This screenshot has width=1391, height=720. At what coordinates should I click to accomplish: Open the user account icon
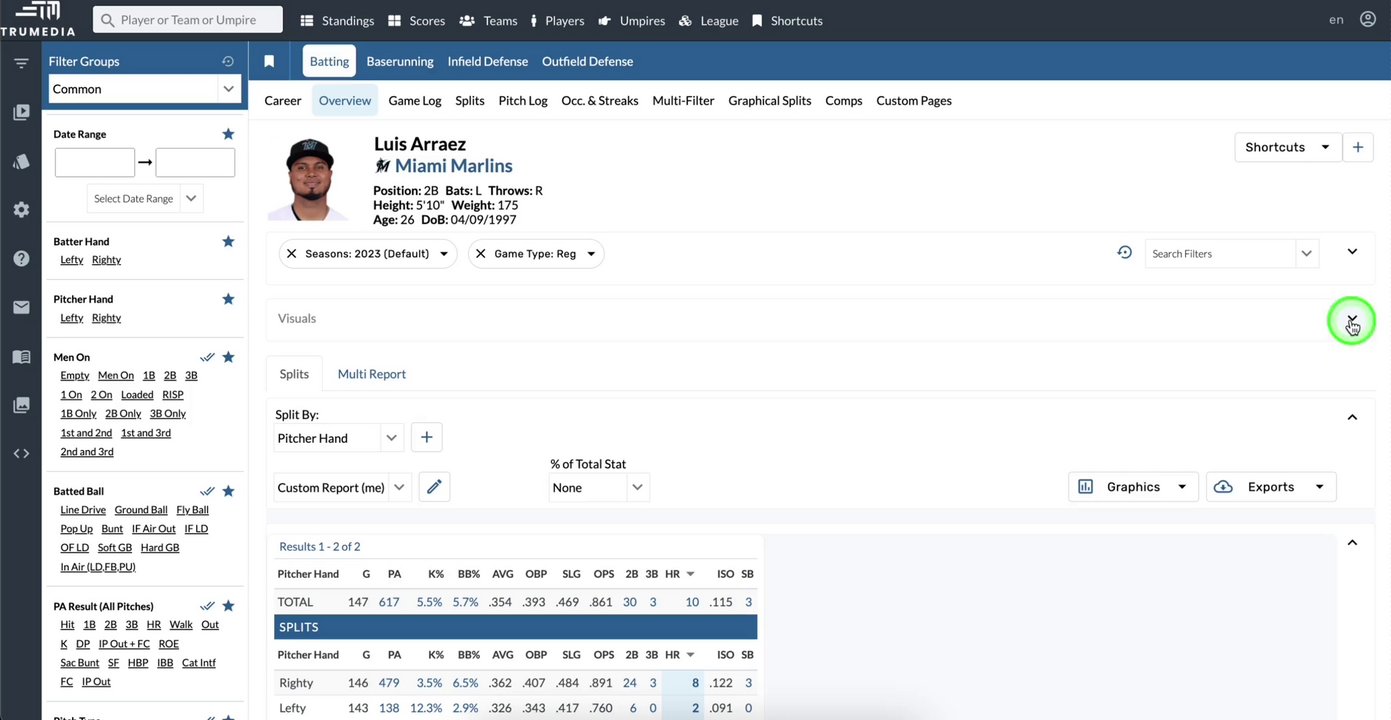click(1367, 20)
